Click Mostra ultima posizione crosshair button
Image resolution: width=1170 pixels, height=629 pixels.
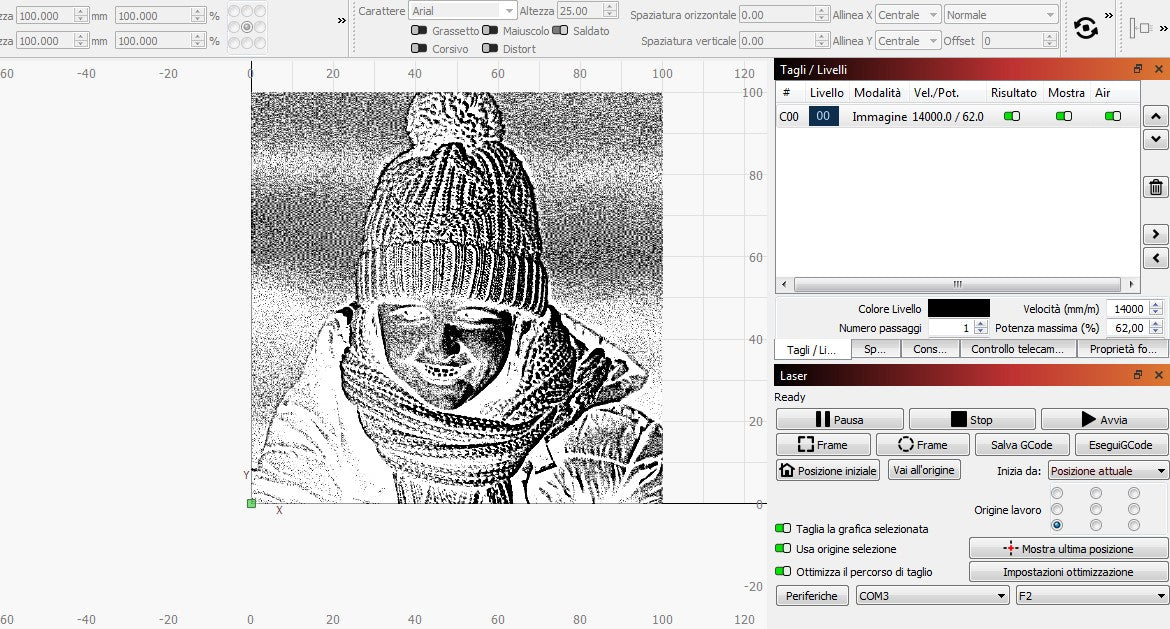(1068, 549)
